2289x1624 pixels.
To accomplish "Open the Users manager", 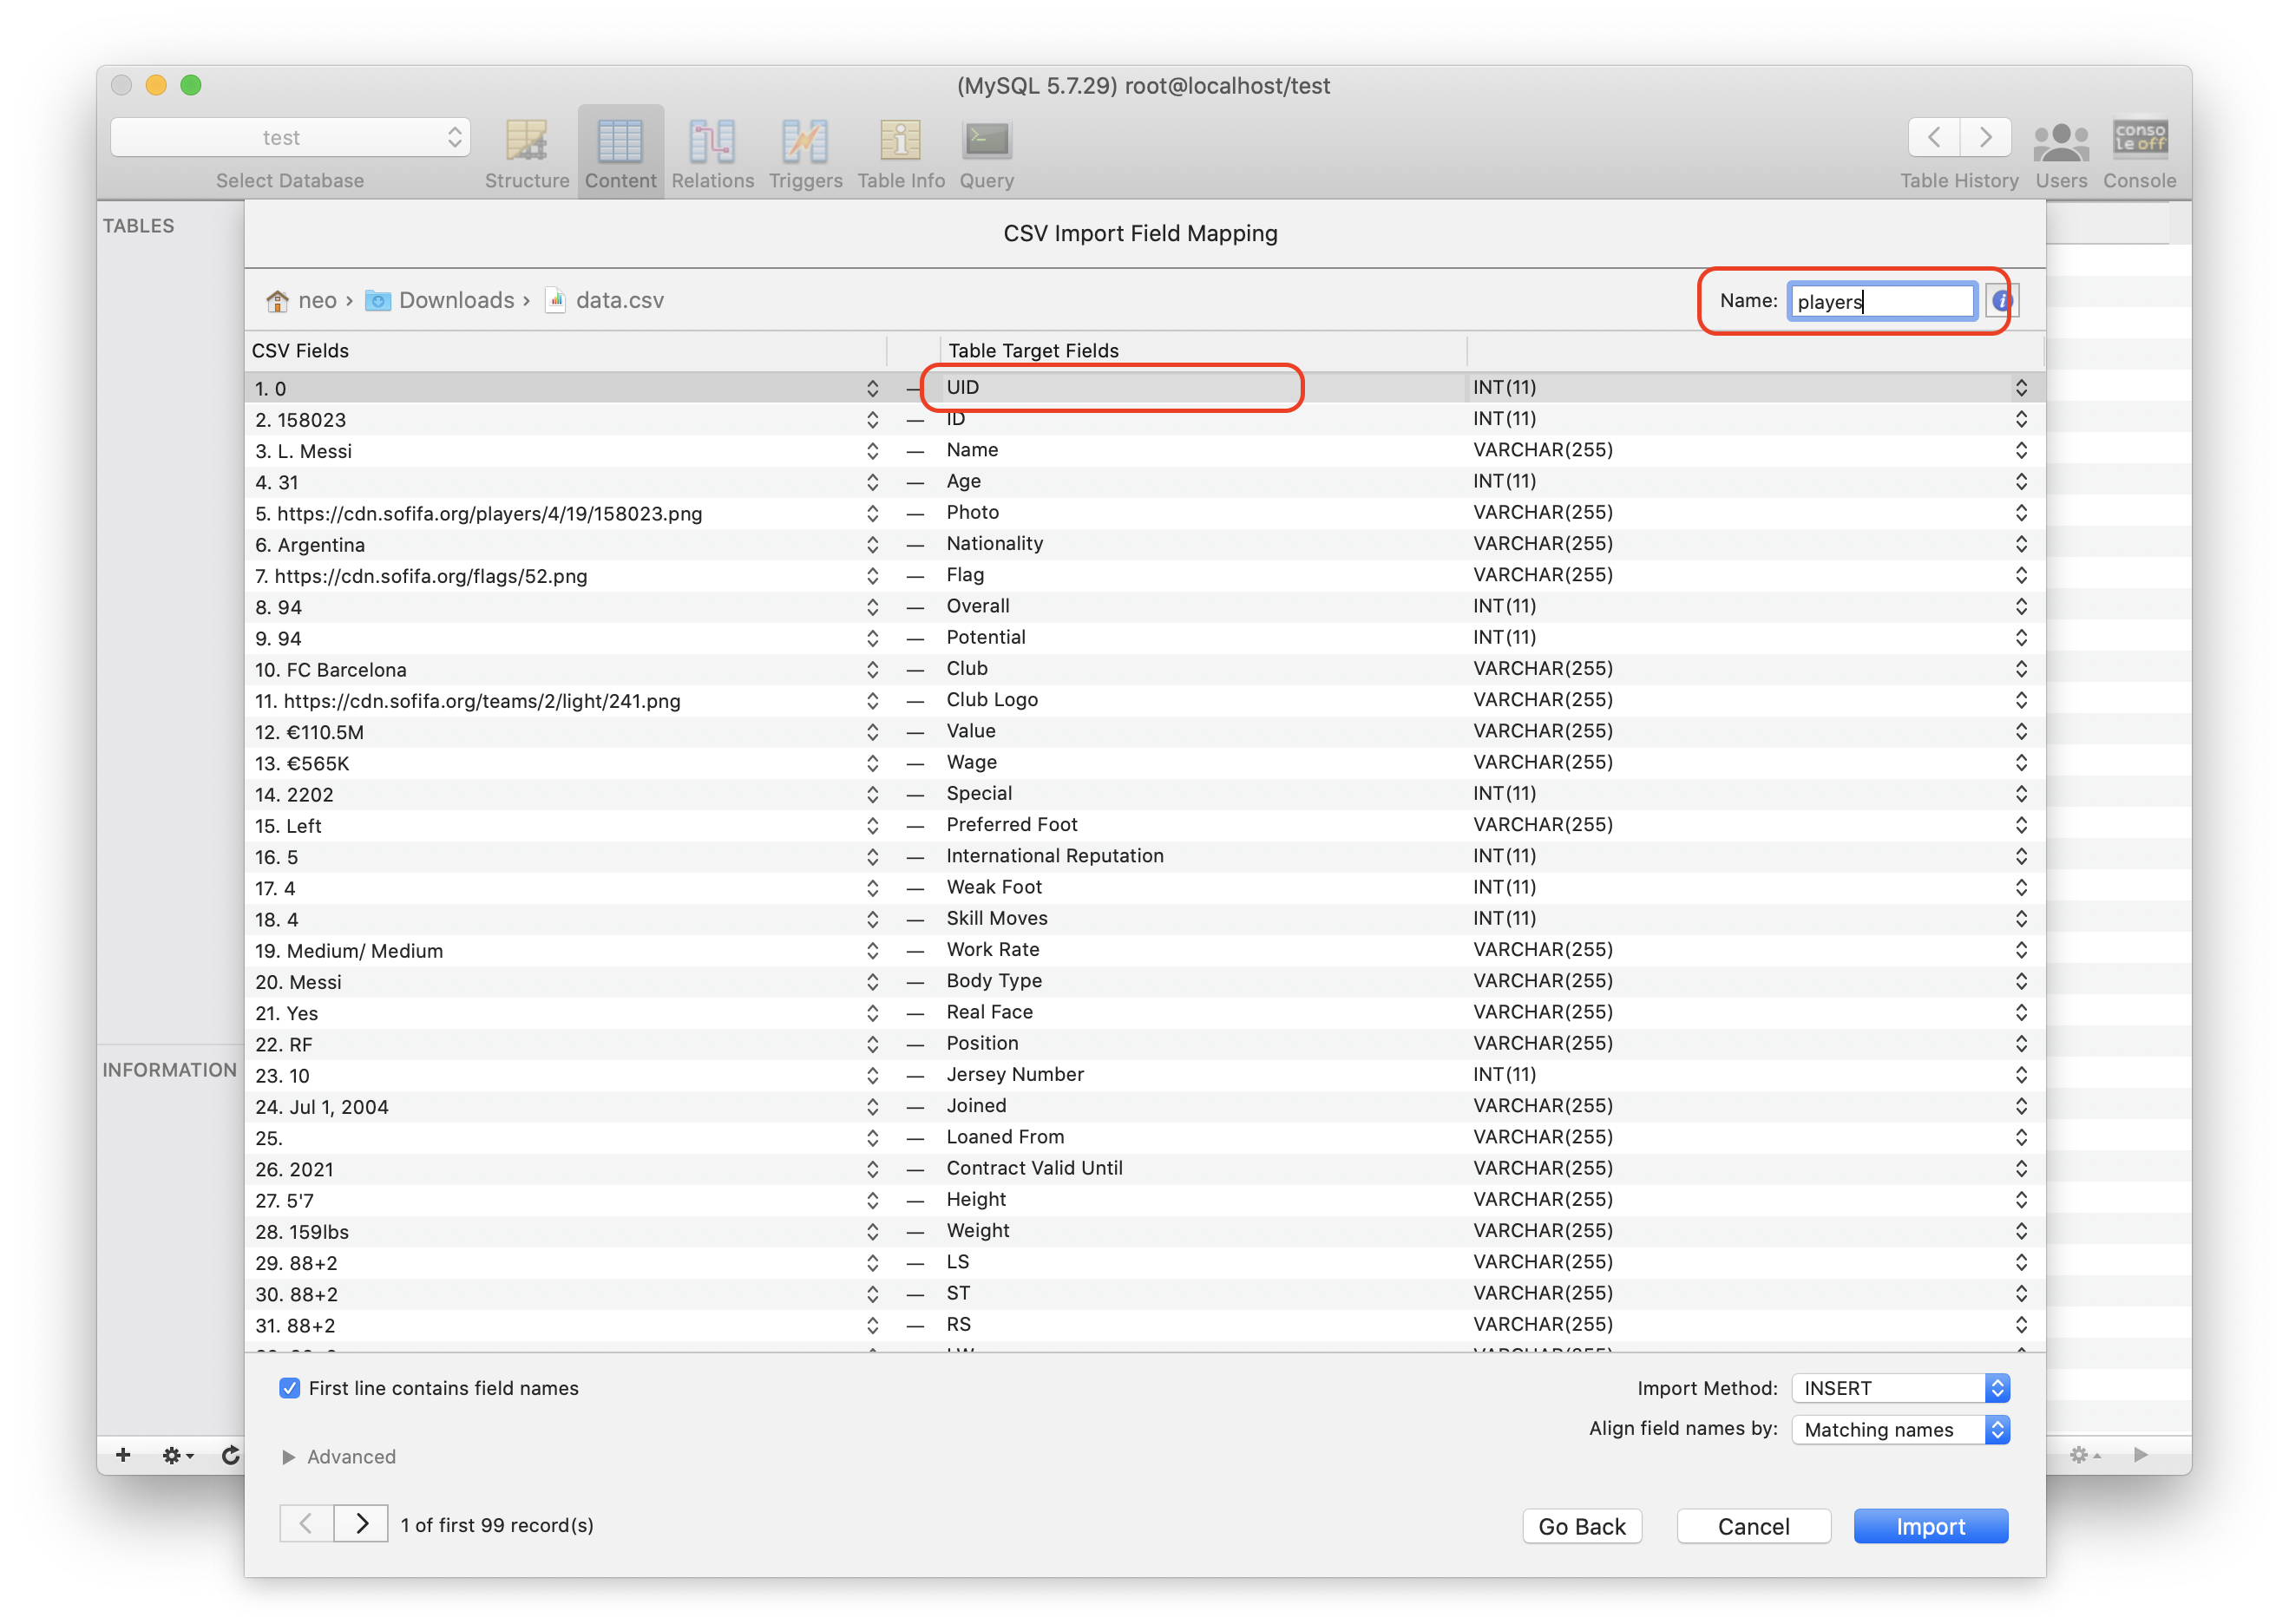I will coord(2062,150).
